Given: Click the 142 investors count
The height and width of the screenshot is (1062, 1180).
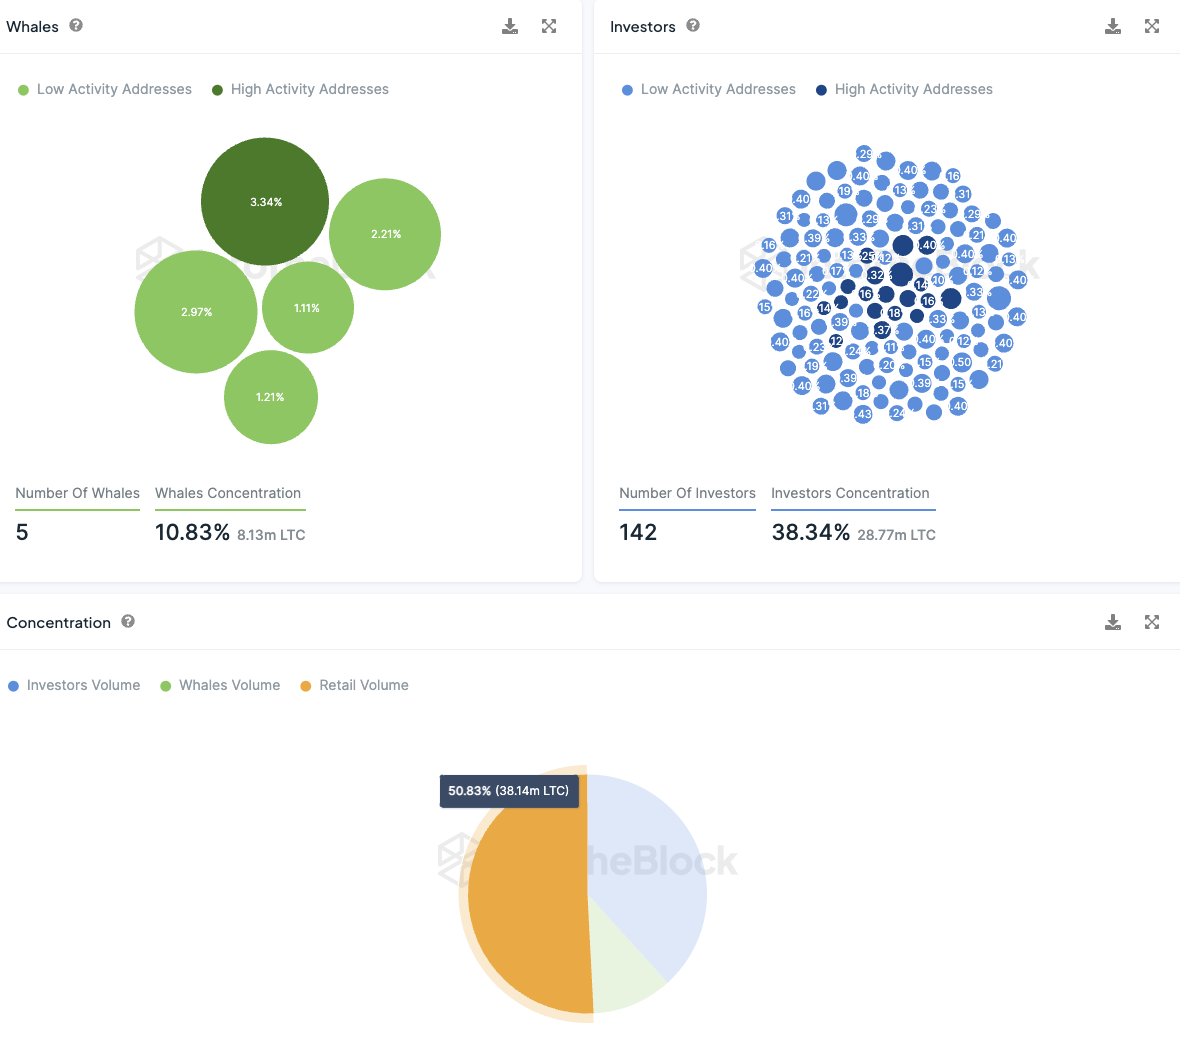Looking at the screenshot, I should tap(638, 533).
